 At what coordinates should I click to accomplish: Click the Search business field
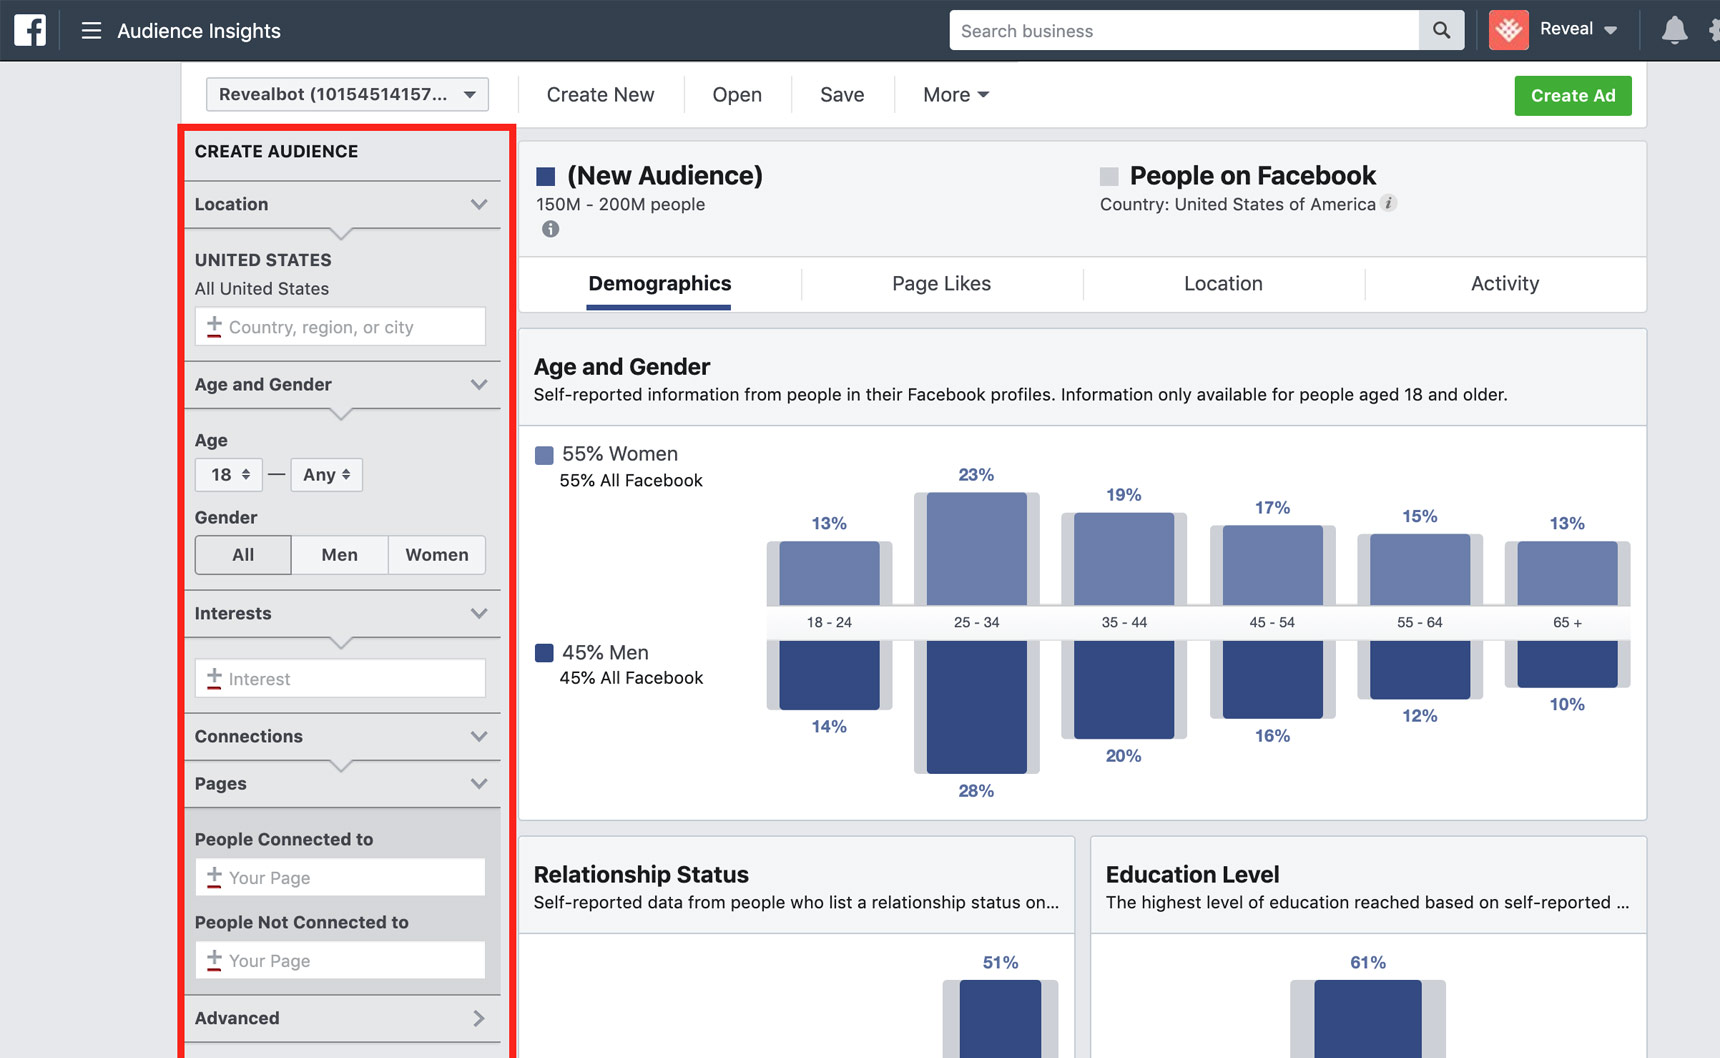pyautogui.click(x=1184, y=31)
